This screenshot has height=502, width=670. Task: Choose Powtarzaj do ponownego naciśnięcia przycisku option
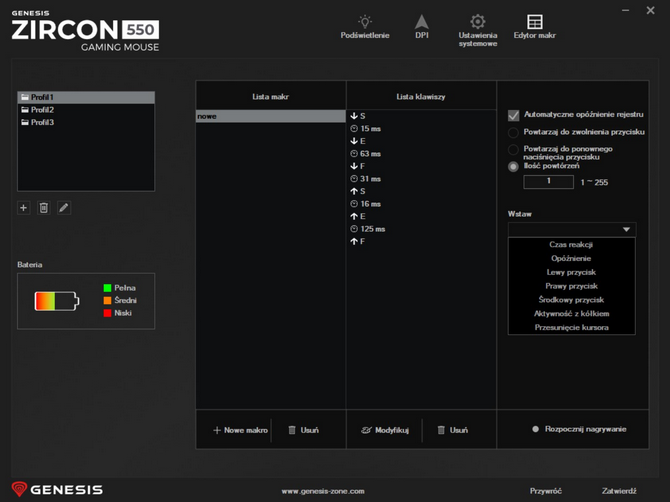(x=513, y=150)
